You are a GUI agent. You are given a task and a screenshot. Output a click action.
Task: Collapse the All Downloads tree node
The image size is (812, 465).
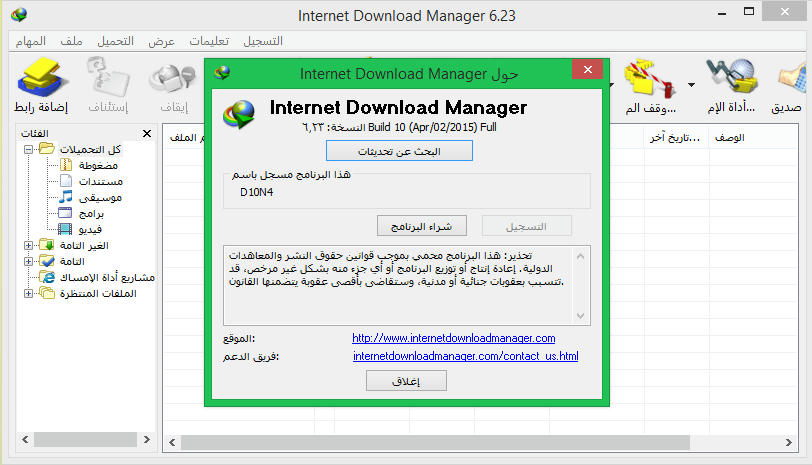tap(28, 150)
